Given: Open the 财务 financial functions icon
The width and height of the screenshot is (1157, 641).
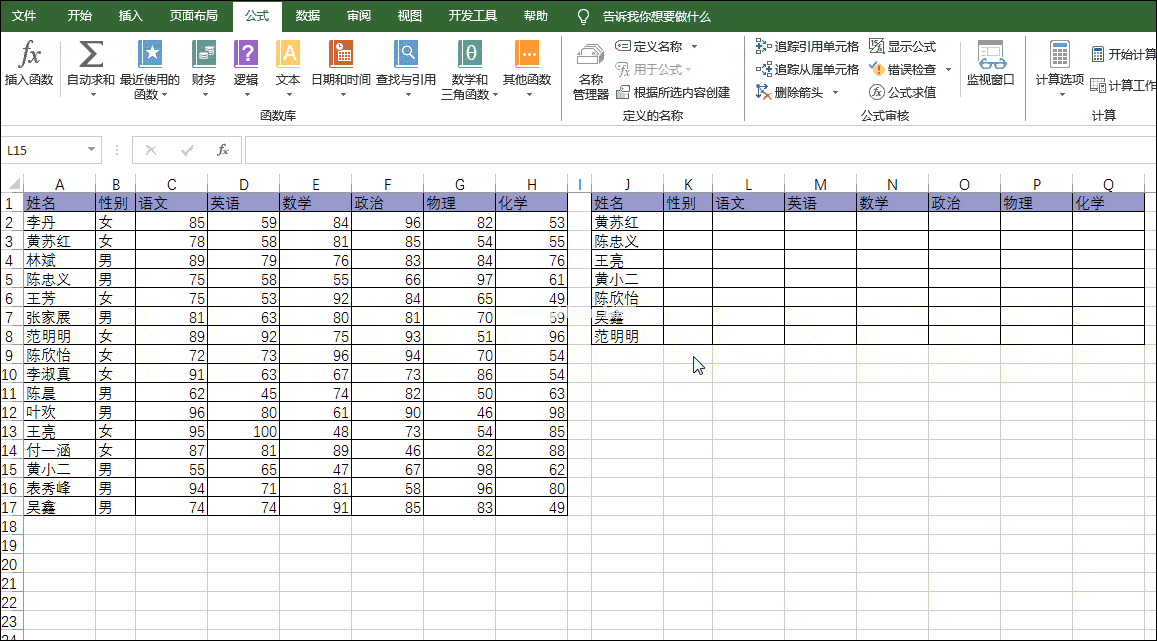Looking at the screenshot, I should pyautogui.click(x=204, y=56).
